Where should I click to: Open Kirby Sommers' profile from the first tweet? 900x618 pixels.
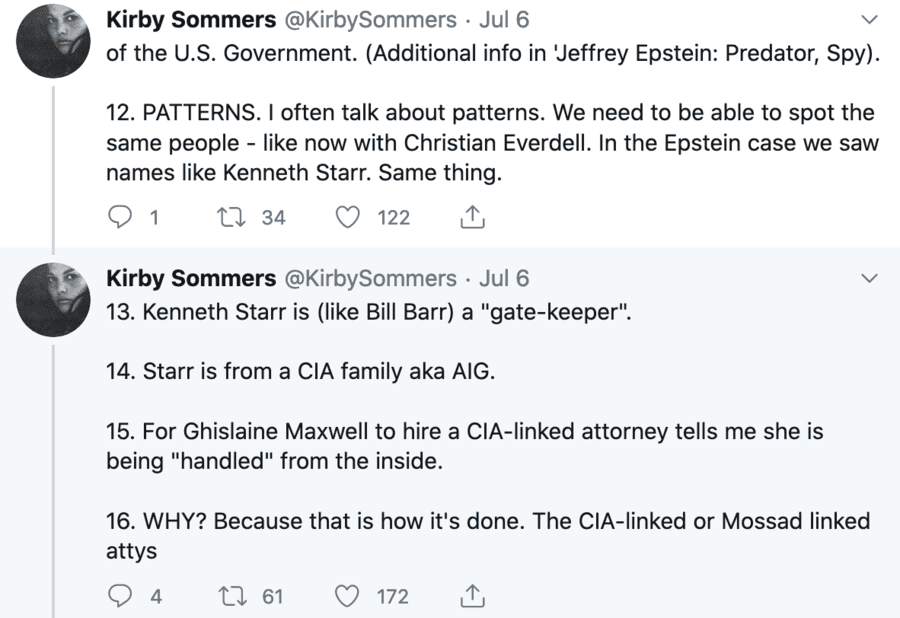pyautogui.click(x=190, y=20)
